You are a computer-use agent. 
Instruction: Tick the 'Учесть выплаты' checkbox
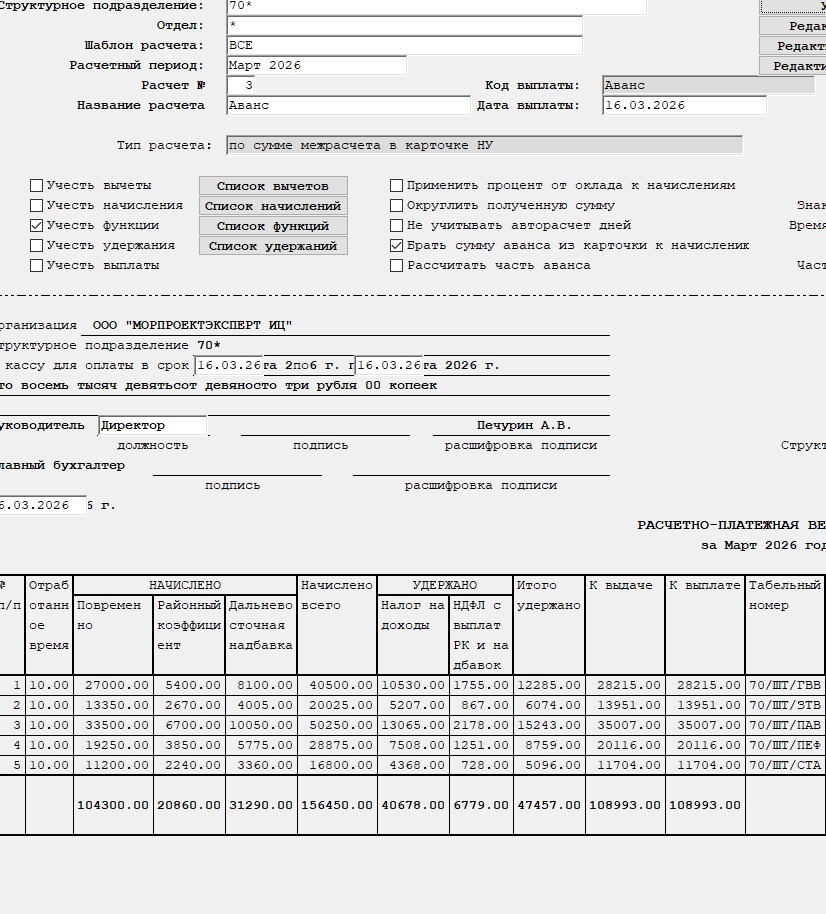[37, 266]
